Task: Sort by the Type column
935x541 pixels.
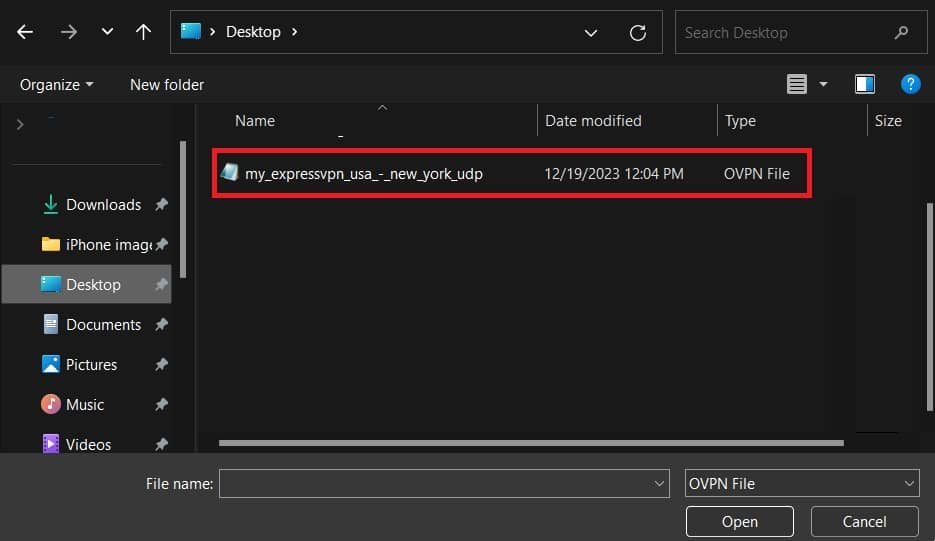Action: pos(740,120)
